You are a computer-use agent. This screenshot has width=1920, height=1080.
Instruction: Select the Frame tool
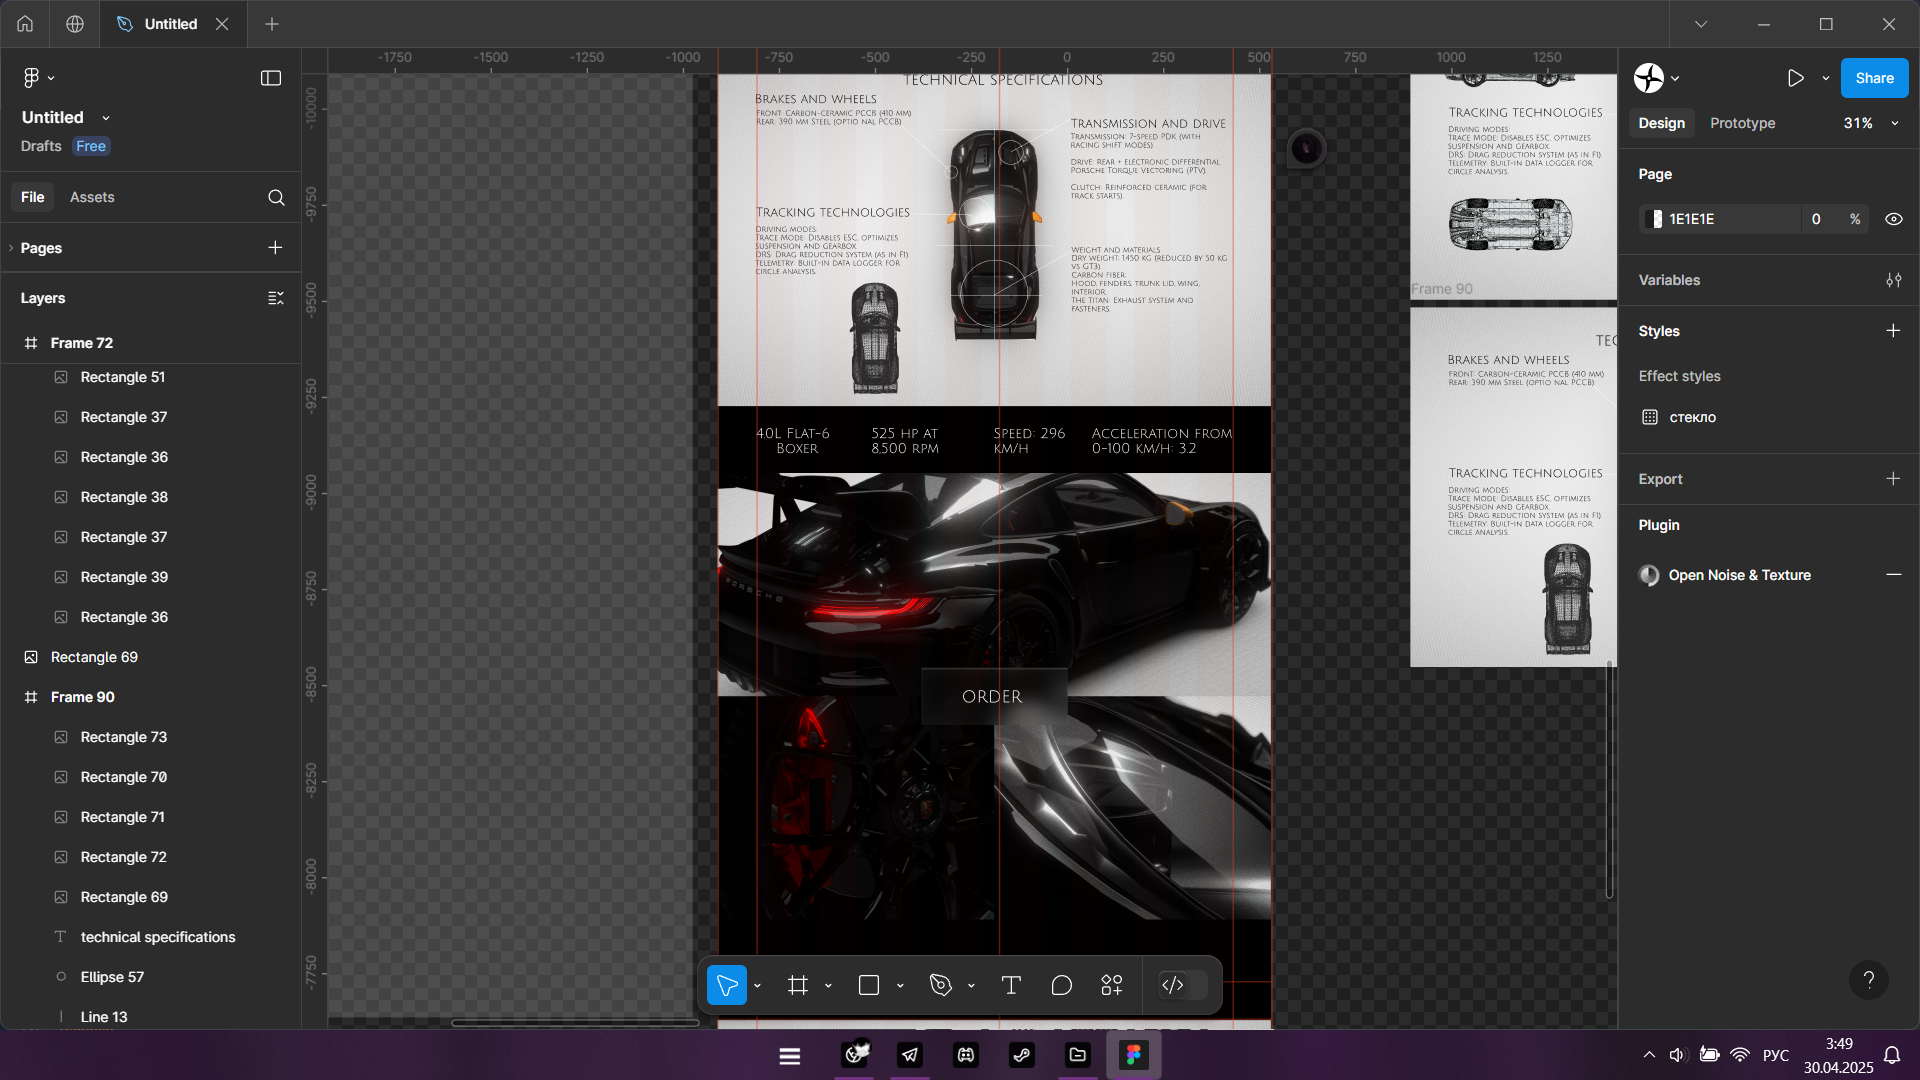pos(797,985)
